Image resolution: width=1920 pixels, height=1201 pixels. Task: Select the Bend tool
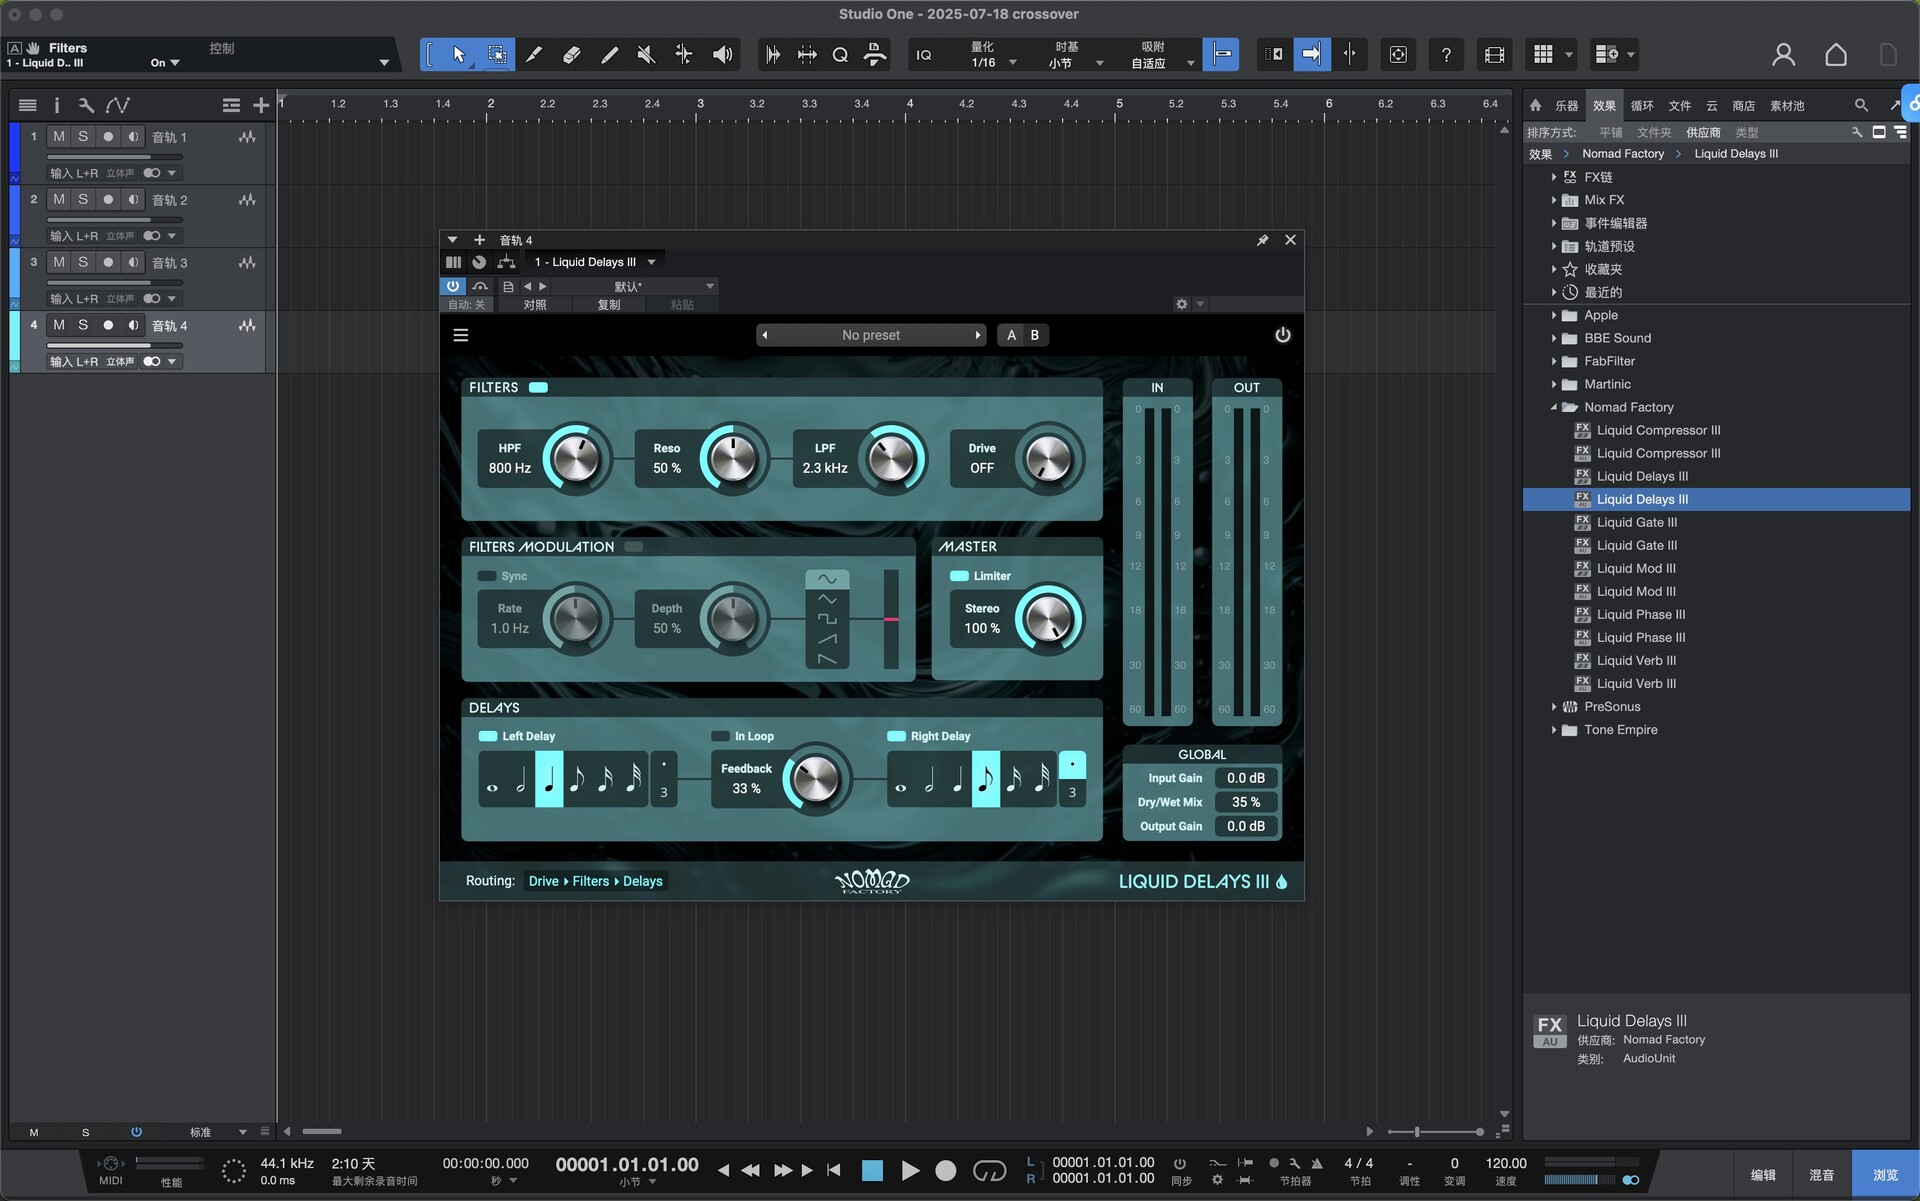(x=684, y=55)
